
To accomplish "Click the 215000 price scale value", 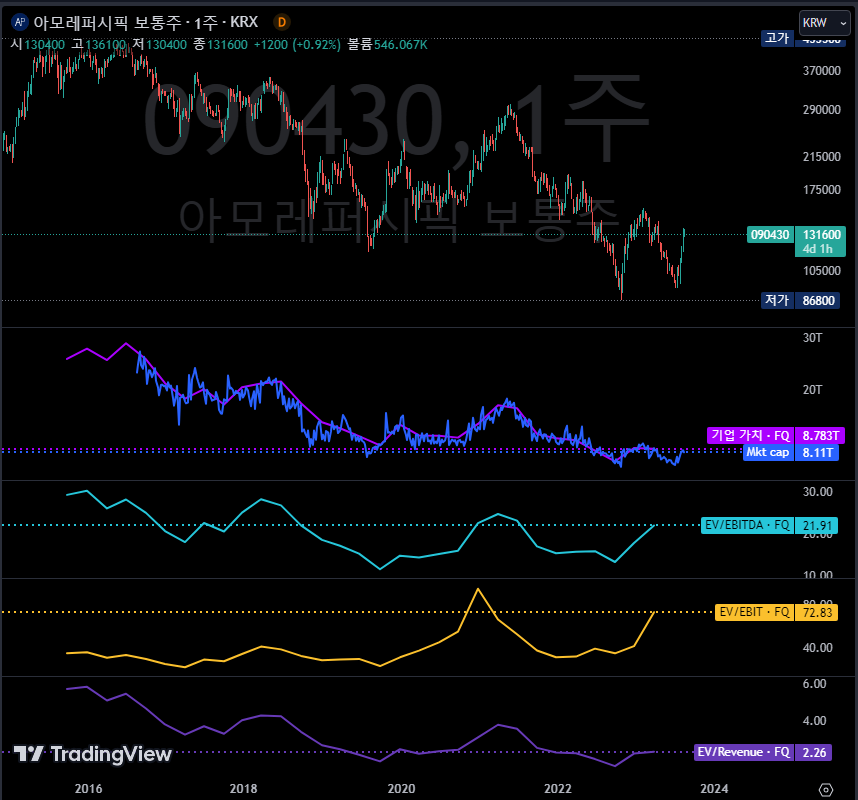I will (x=821, y=156).
